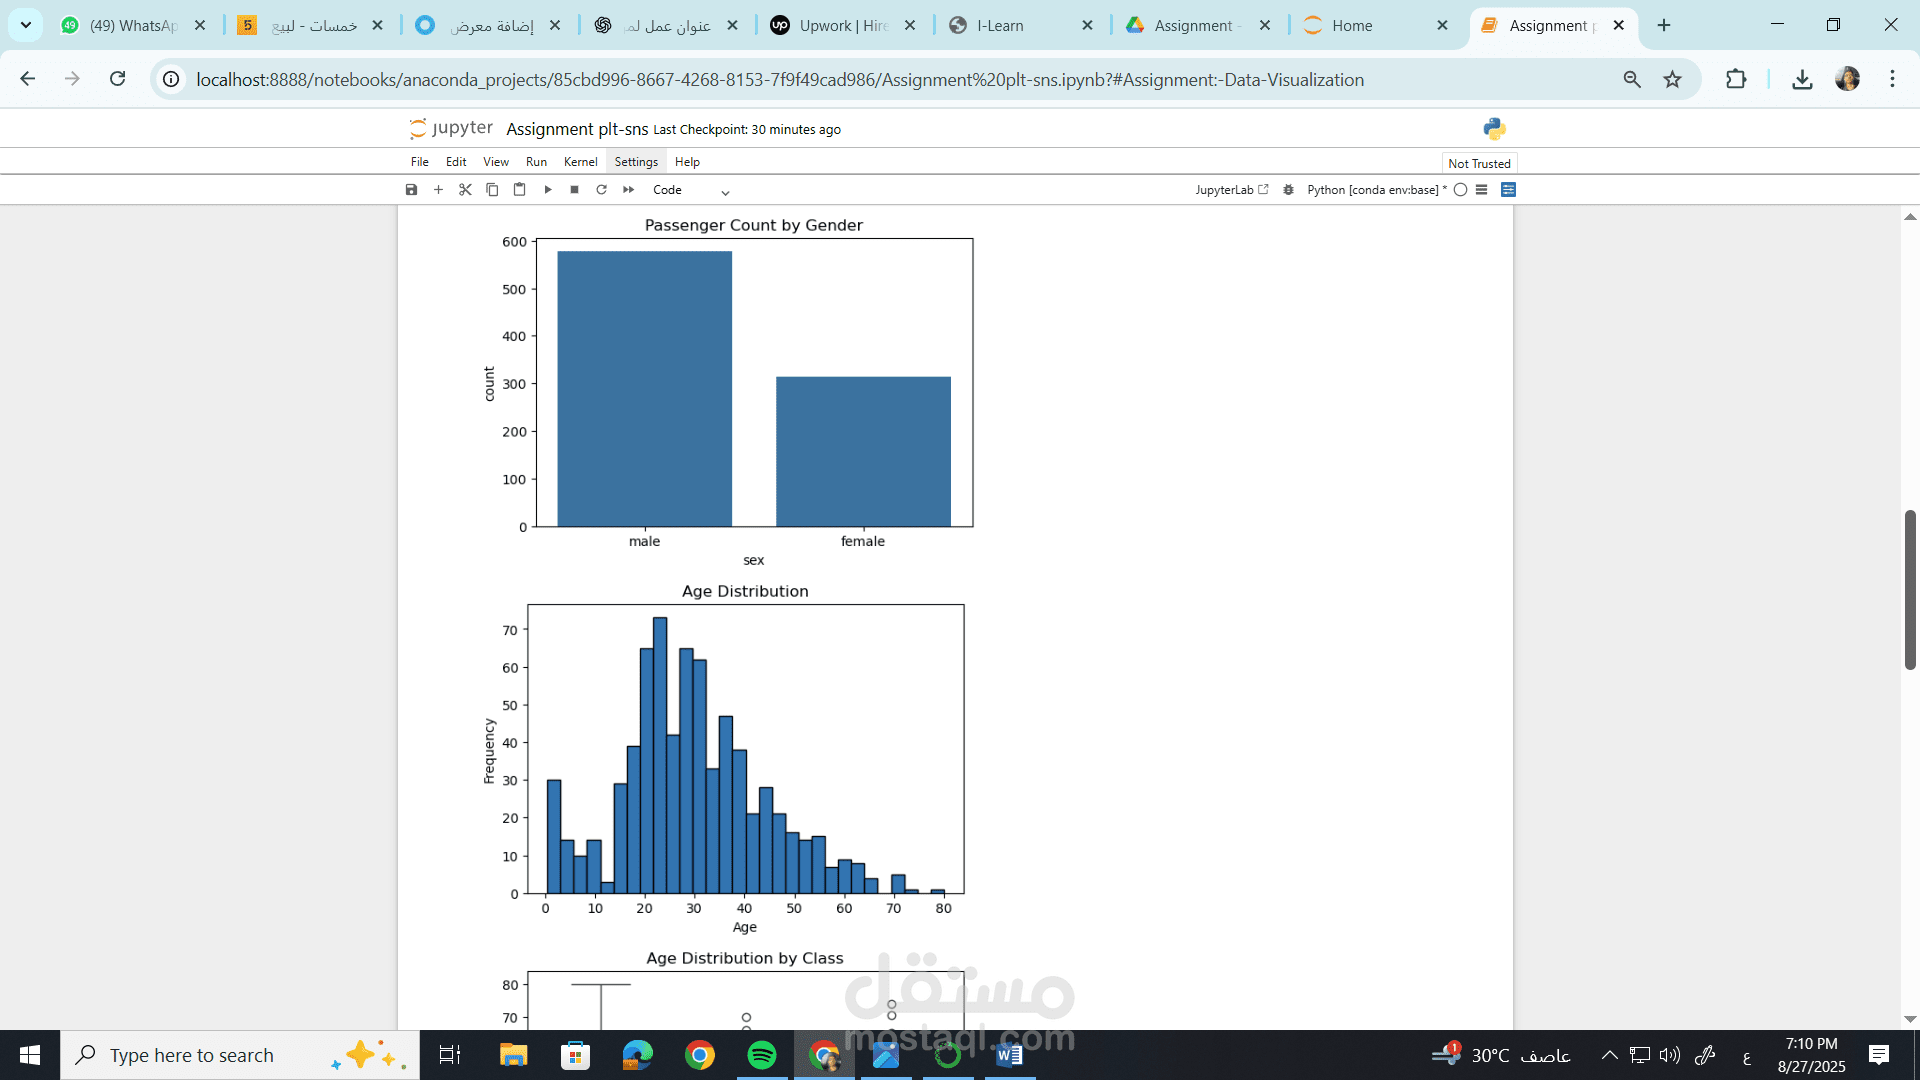
Task: Copy the selected cell
Action: pos(491,189)
